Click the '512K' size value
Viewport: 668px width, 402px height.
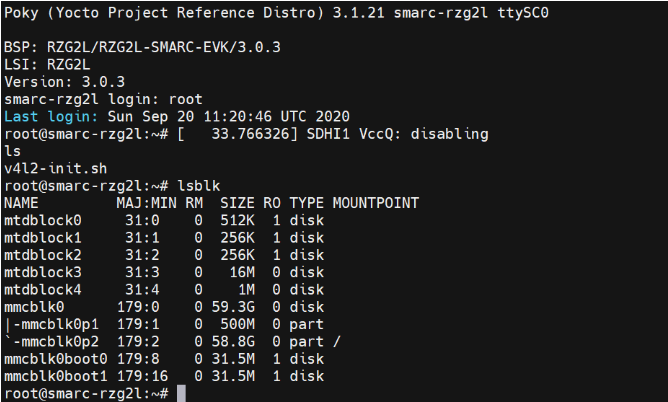point(237,221)
